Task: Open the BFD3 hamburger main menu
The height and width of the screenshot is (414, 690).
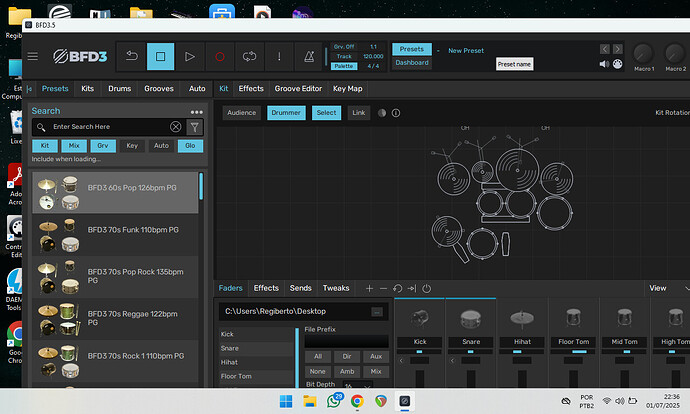Action: point(33,56)
